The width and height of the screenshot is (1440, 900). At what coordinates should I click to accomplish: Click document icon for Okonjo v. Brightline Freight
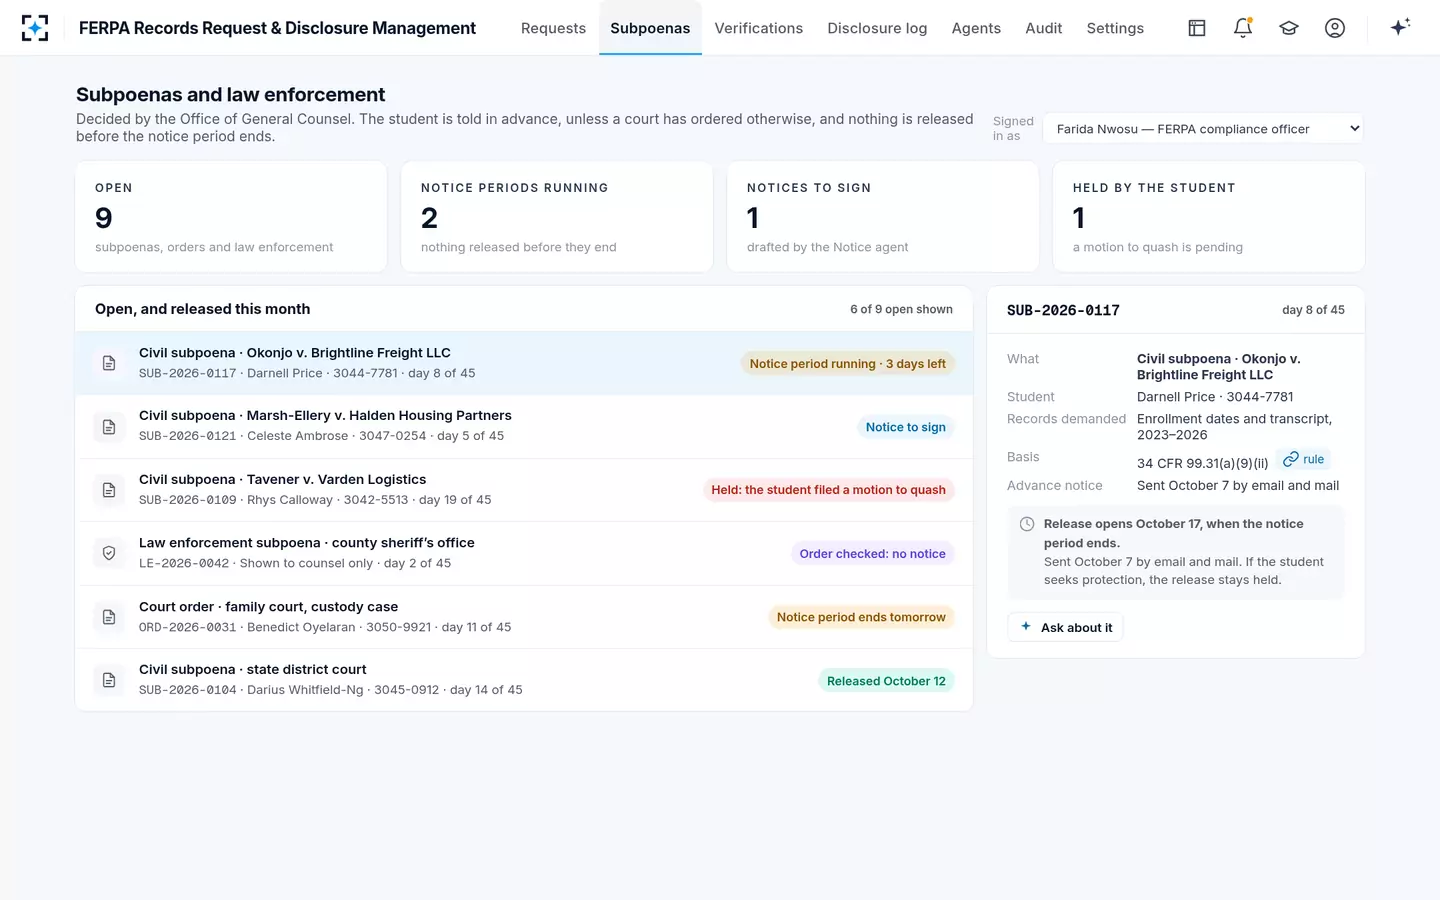(x=109, y=363)
